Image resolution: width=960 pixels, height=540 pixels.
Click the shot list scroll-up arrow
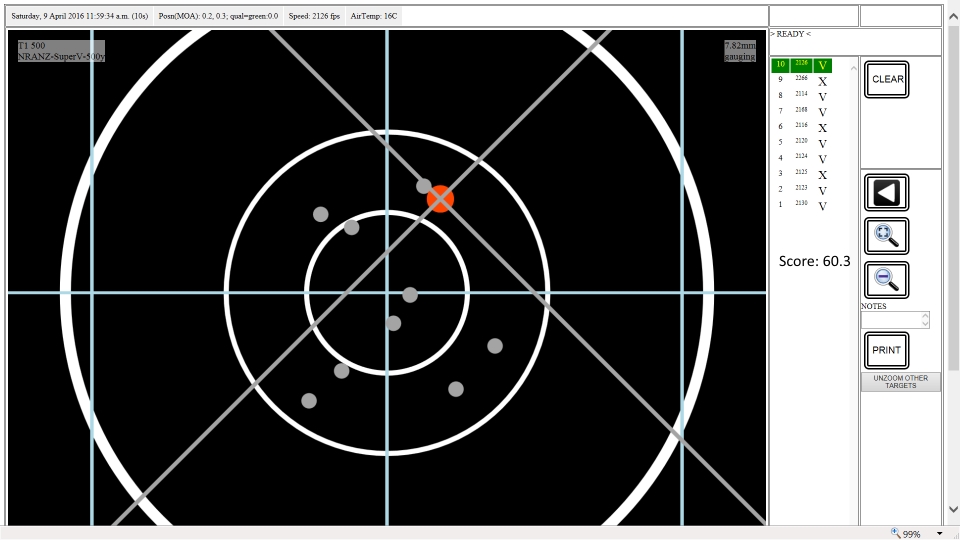pos(853,68)
